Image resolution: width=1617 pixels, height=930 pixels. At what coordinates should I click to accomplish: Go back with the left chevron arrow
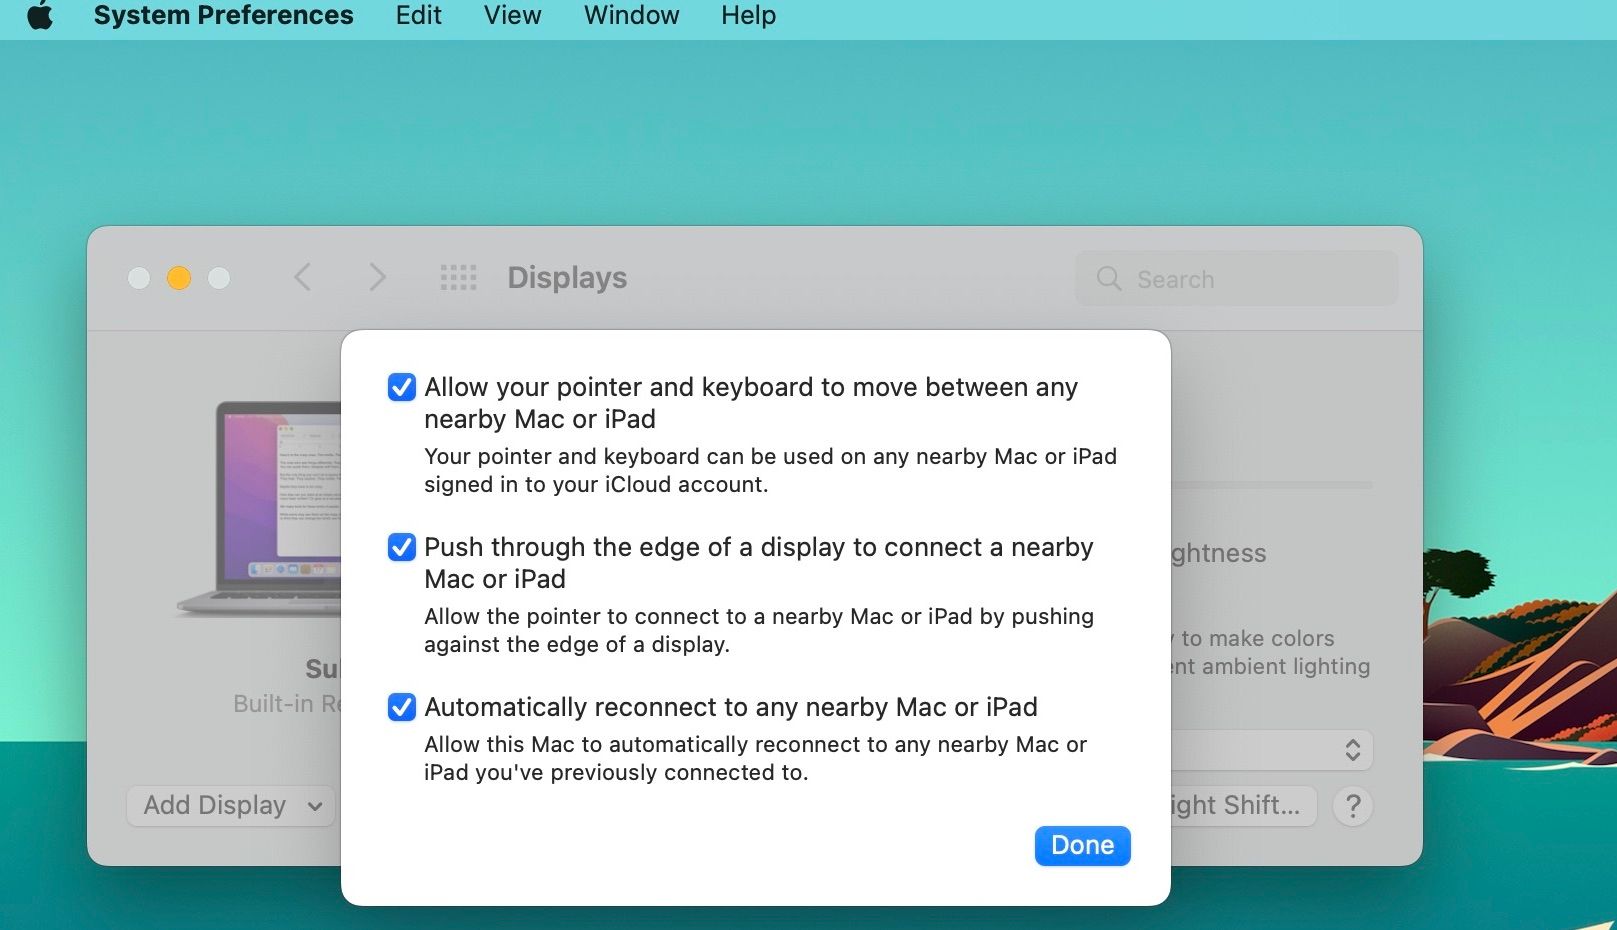[x=303, y=277]
